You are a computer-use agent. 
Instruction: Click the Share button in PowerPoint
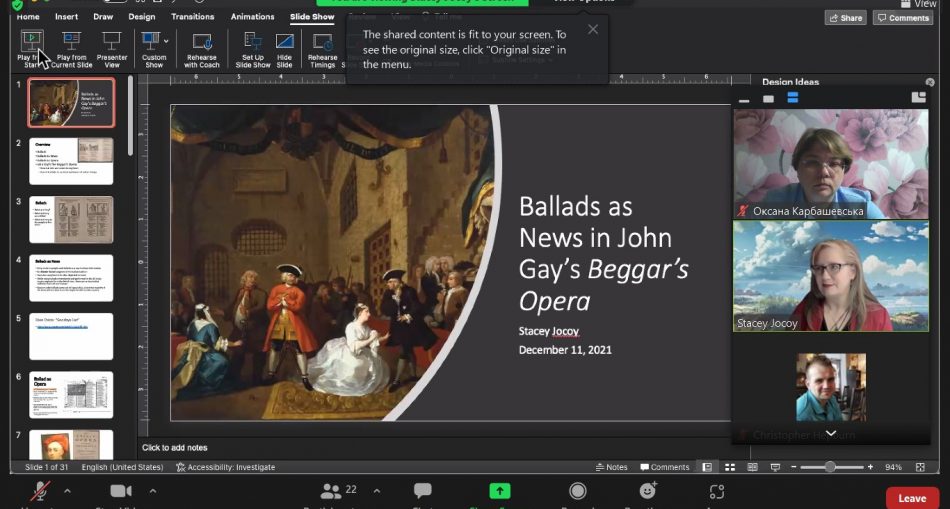[x=845, y=18]
